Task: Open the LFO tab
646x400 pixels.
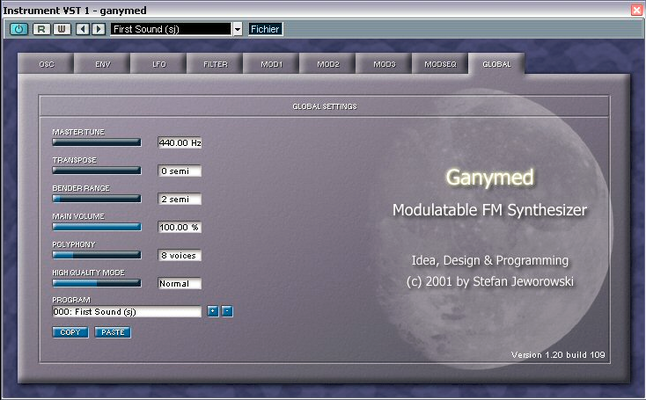Action: (159, 64)
